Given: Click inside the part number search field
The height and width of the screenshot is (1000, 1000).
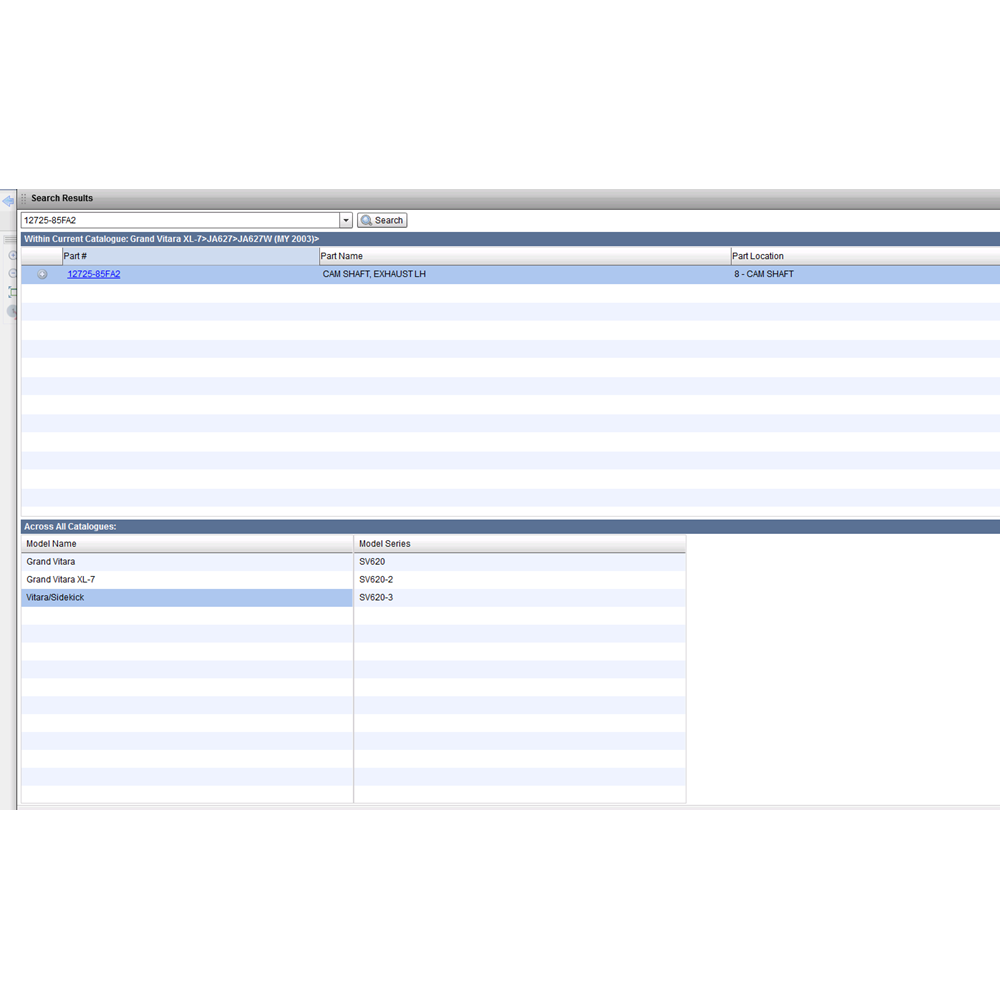Looking at the screenshot, I should tap(180, 220).
